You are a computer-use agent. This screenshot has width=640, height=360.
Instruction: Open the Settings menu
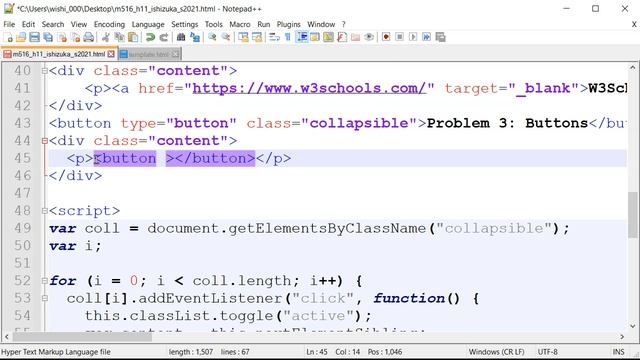(x=184, y=24)
